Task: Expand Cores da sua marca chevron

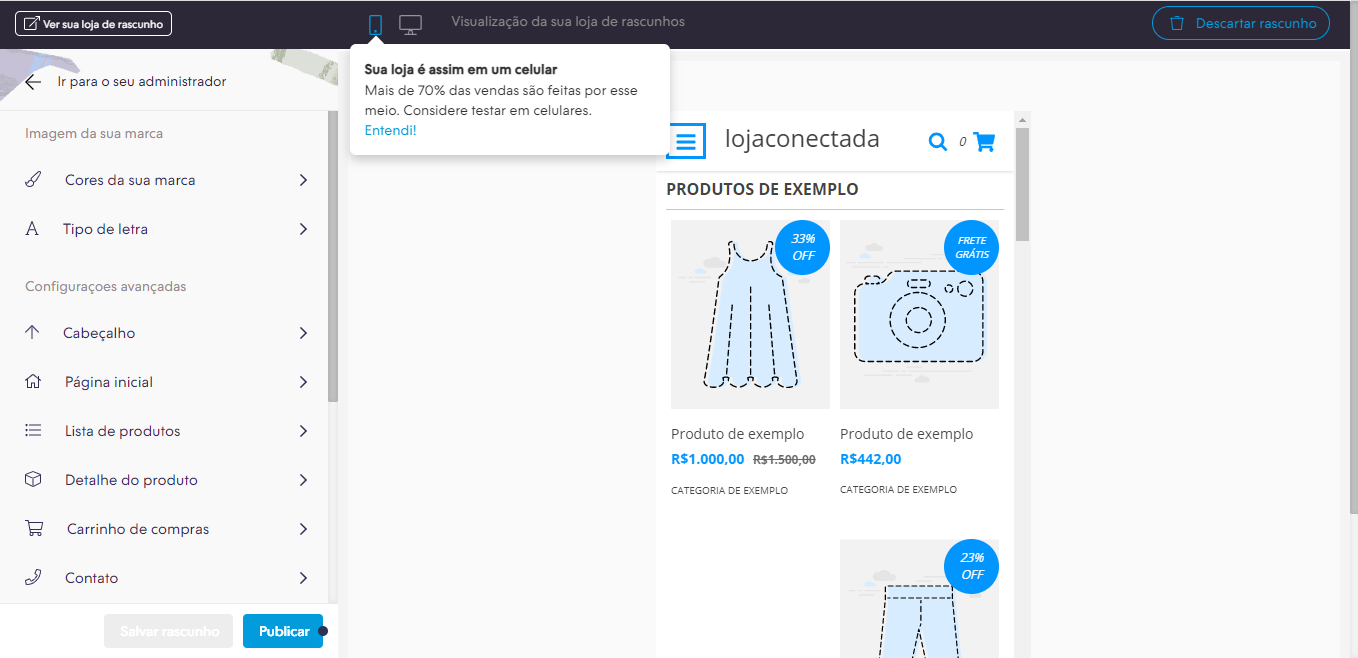Action: click(303, 180)
